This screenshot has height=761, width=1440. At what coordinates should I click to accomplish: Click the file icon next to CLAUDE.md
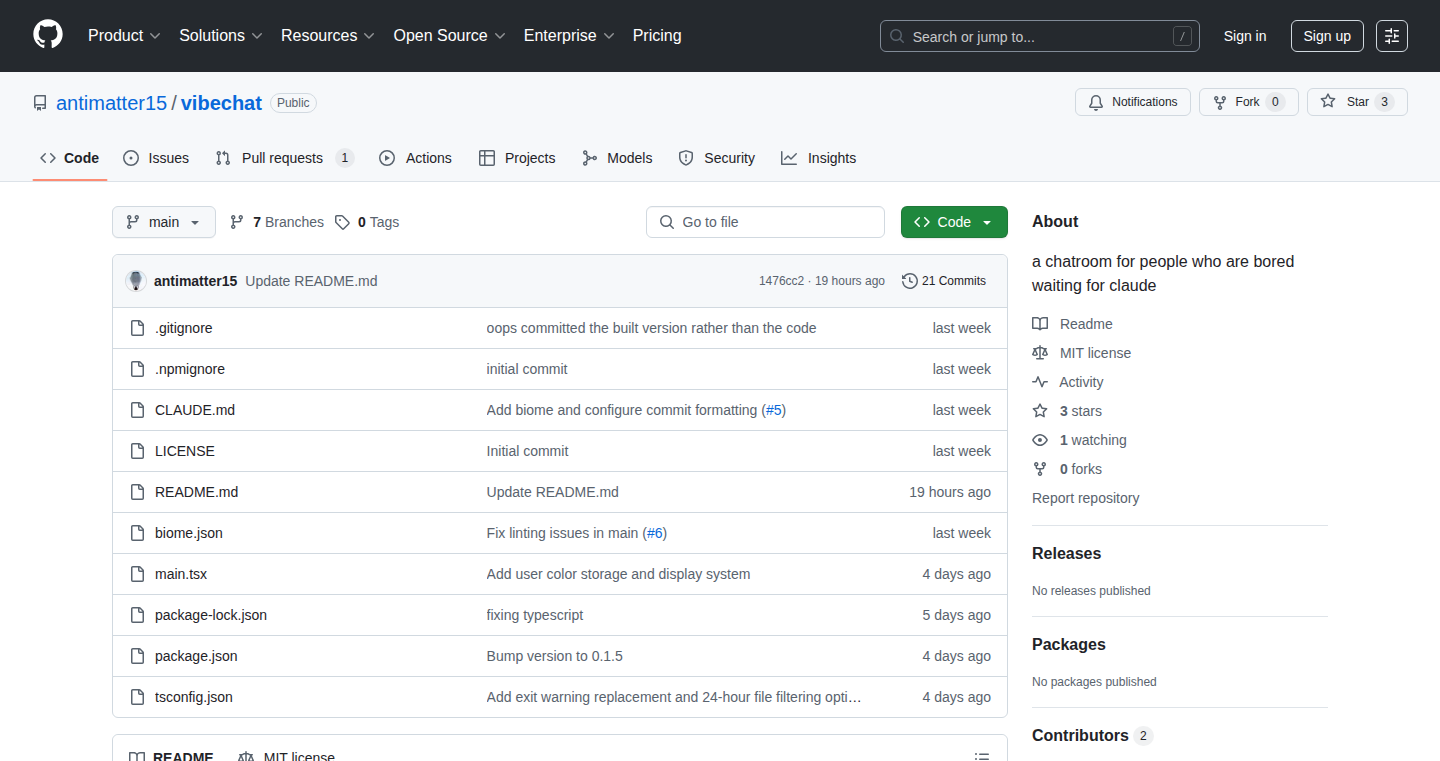click(x=137, y=410)
